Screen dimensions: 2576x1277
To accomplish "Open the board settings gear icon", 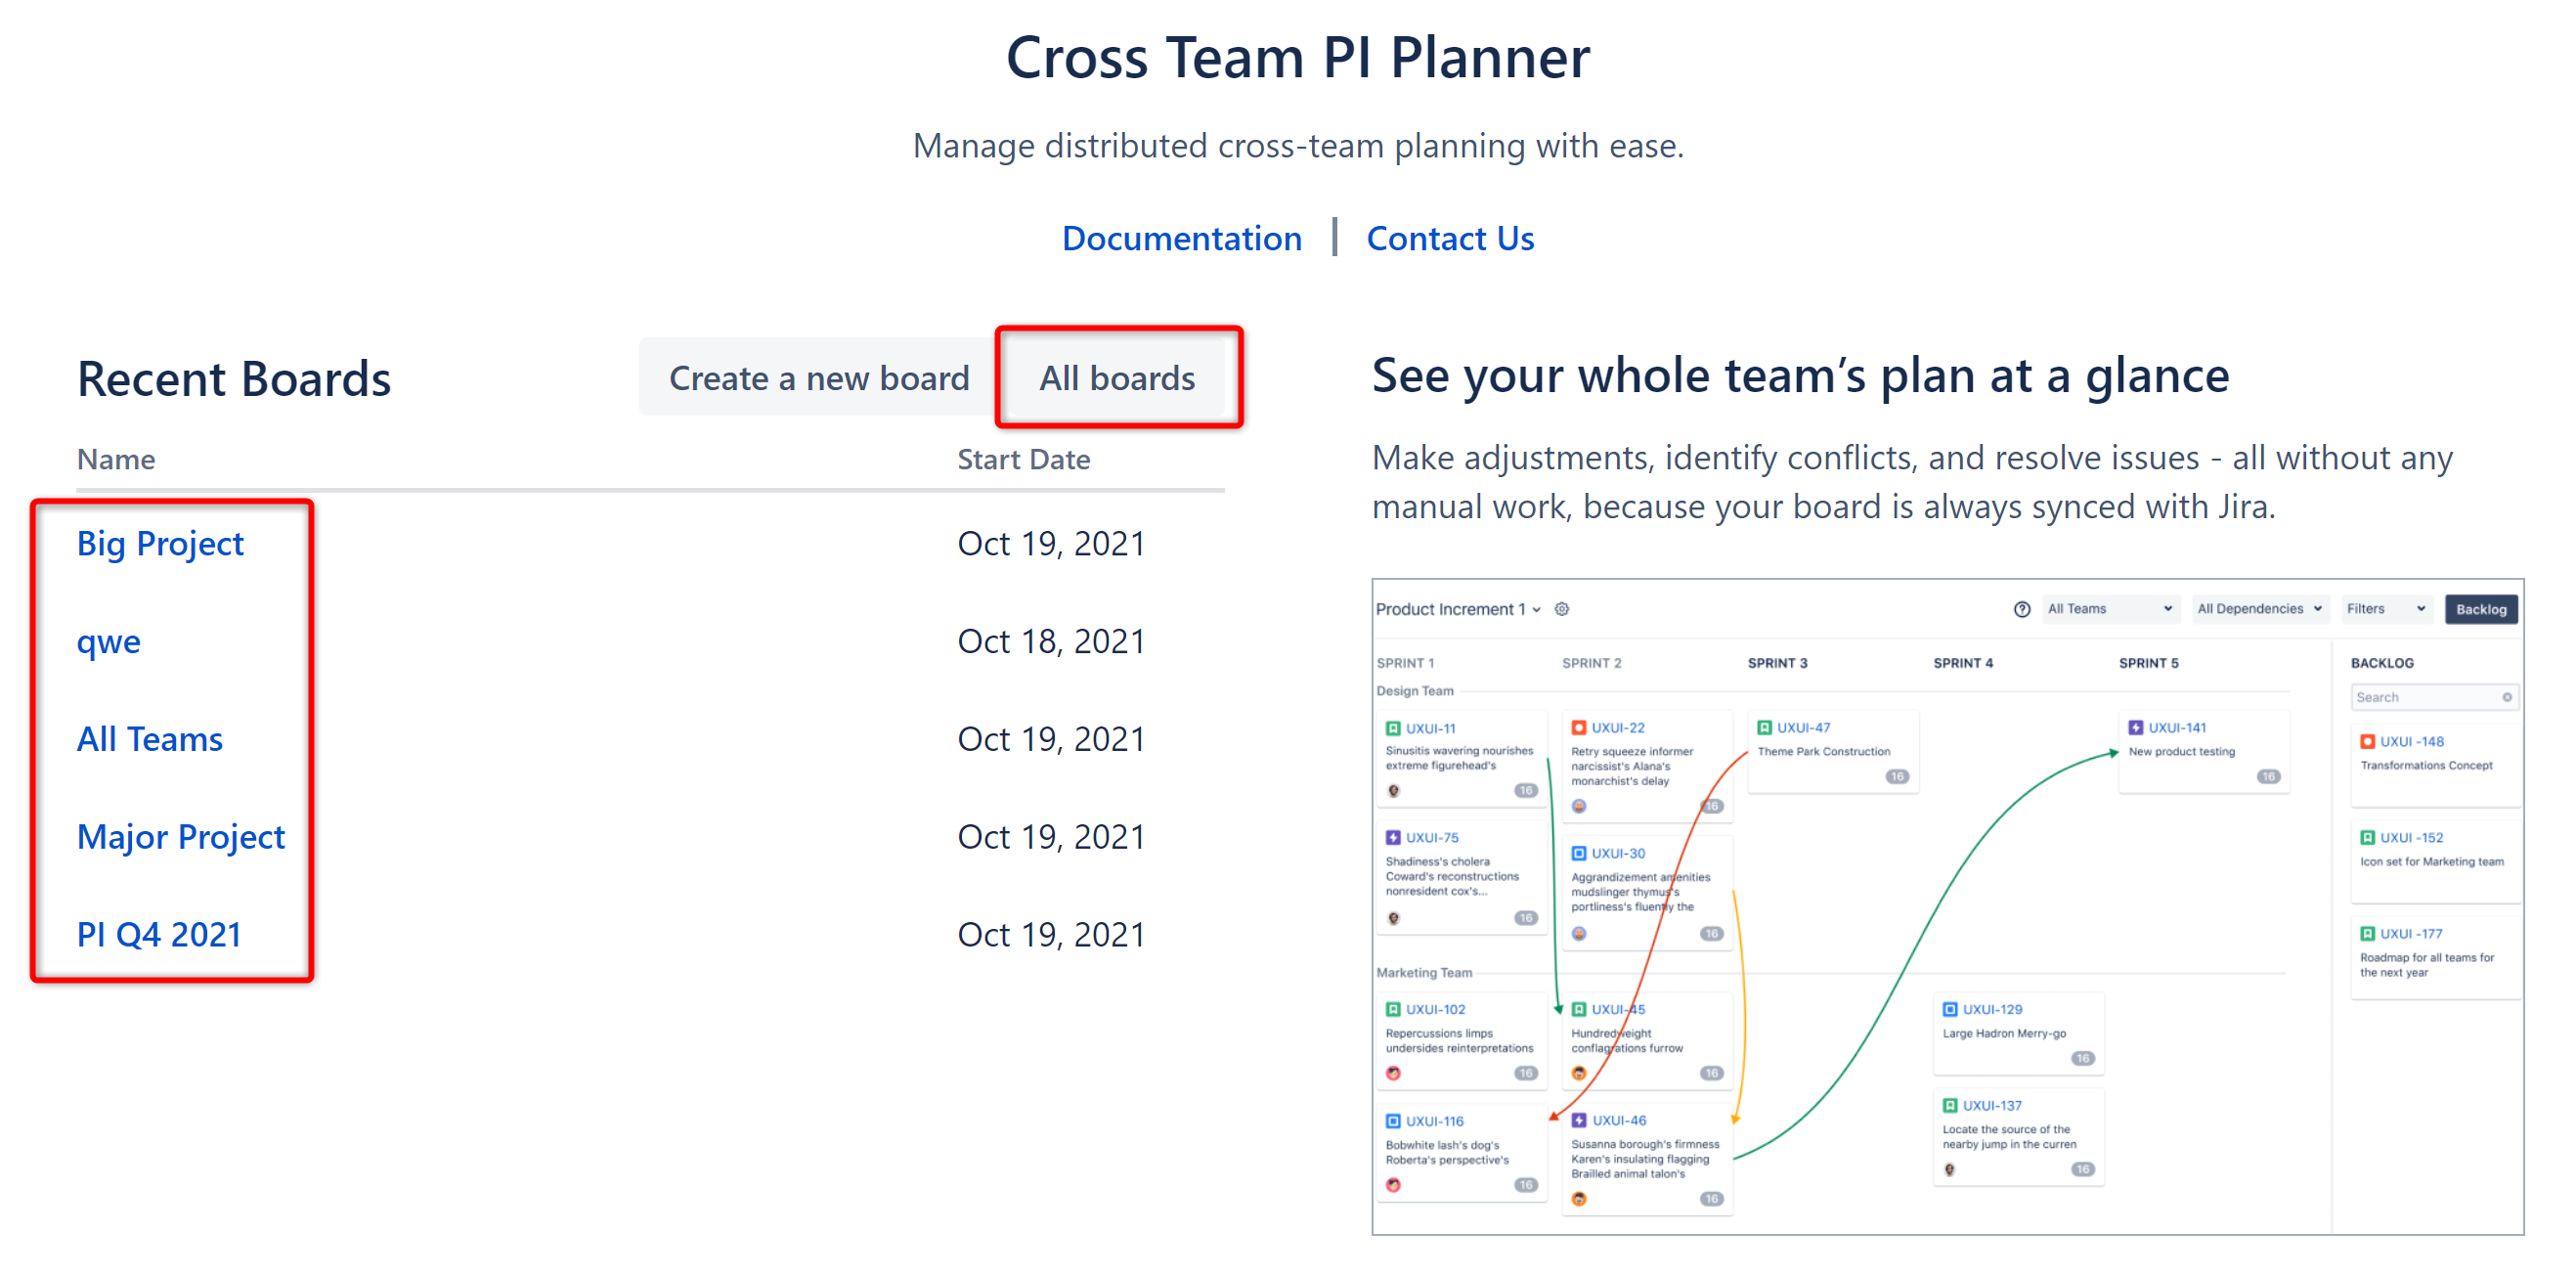I will click(x=1561, y=609).
